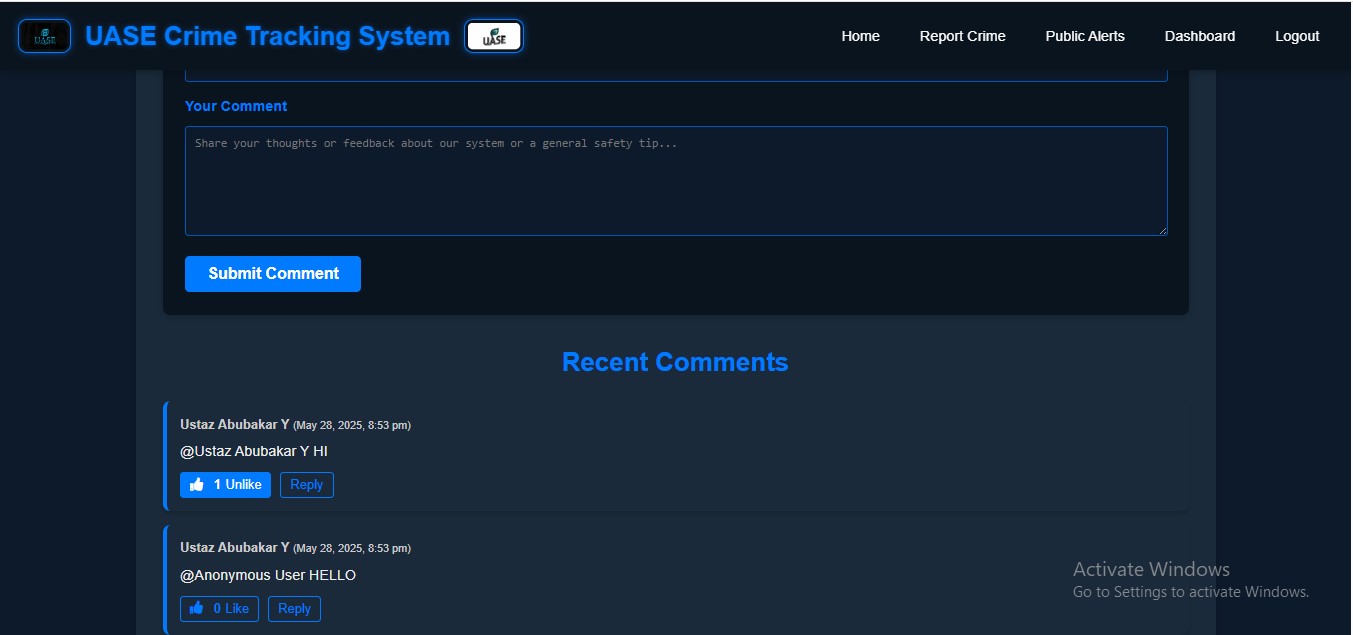Image resolution: width=1353 pixels, height=635 pixels.
Task: Logout from the system
Action: pyautogui.click(x=1296, y=36)
